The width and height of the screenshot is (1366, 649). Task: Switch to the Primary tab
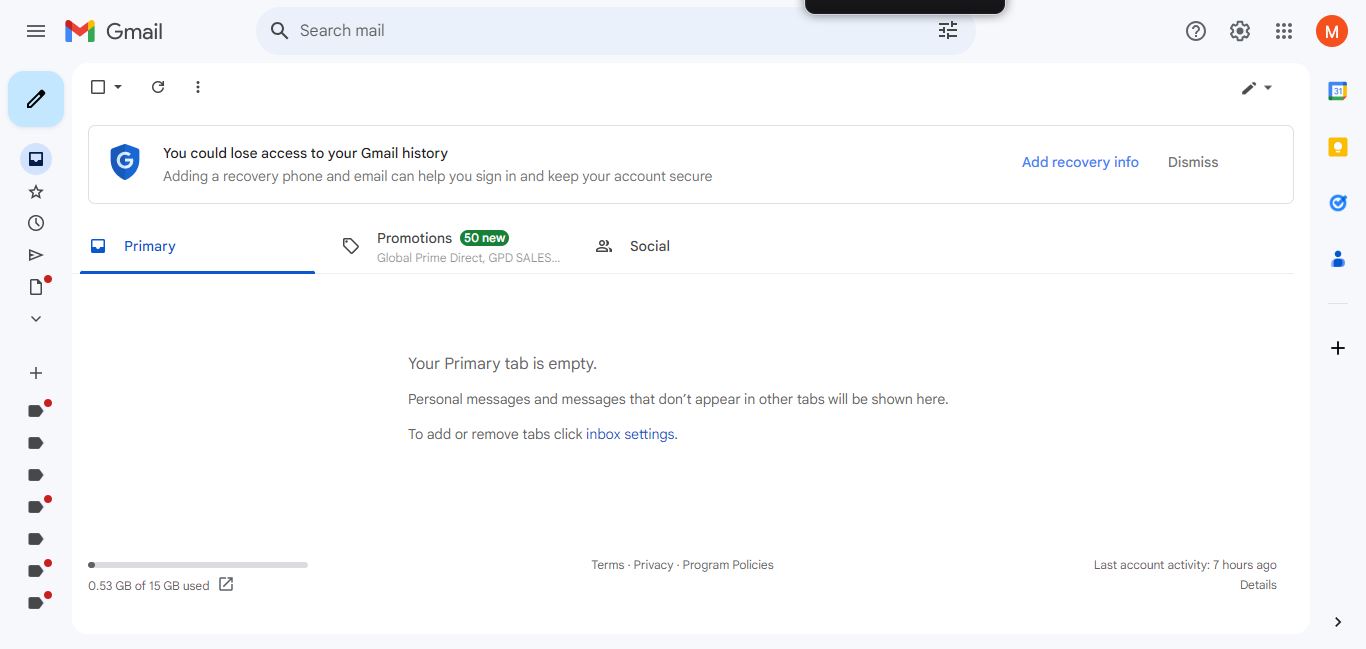tap(197, 246)
